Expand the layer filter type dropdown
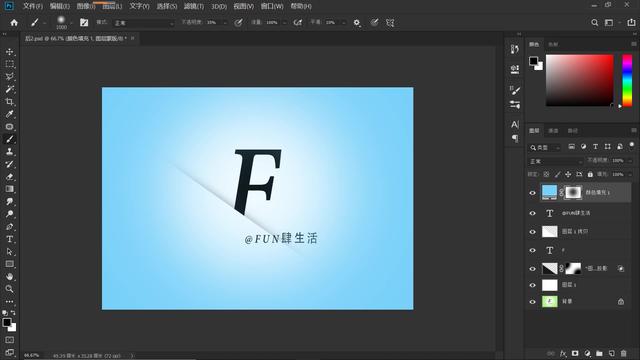Screen dimensions: 640x360 [x=545, y=147]
